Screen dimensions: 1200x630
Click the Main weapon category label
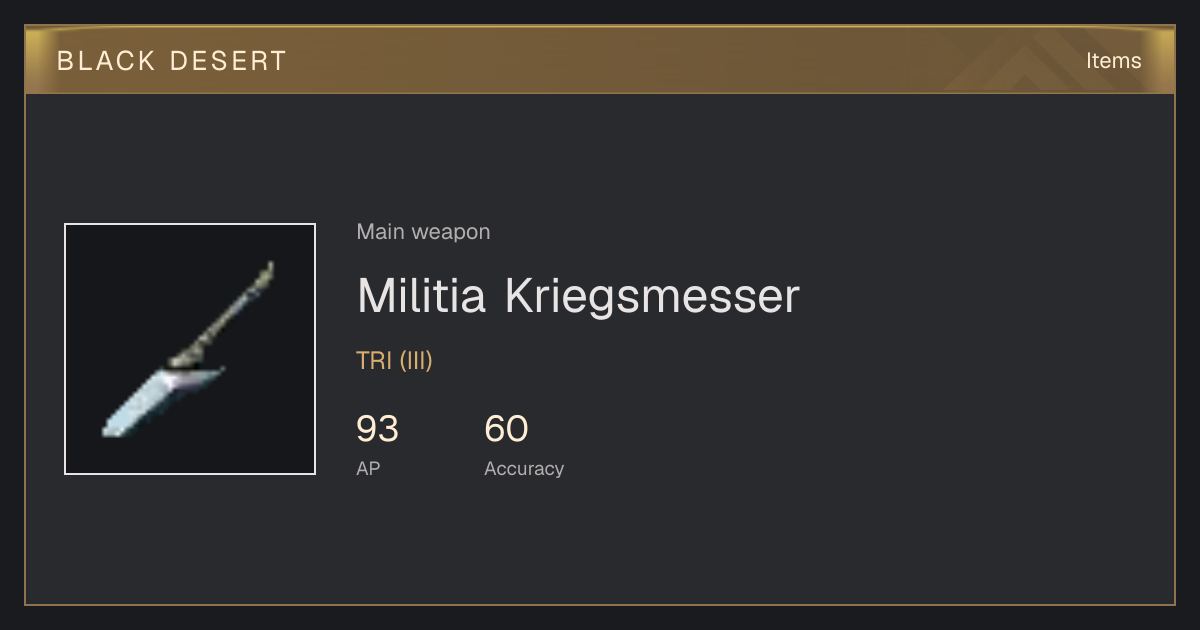(423, 232)
